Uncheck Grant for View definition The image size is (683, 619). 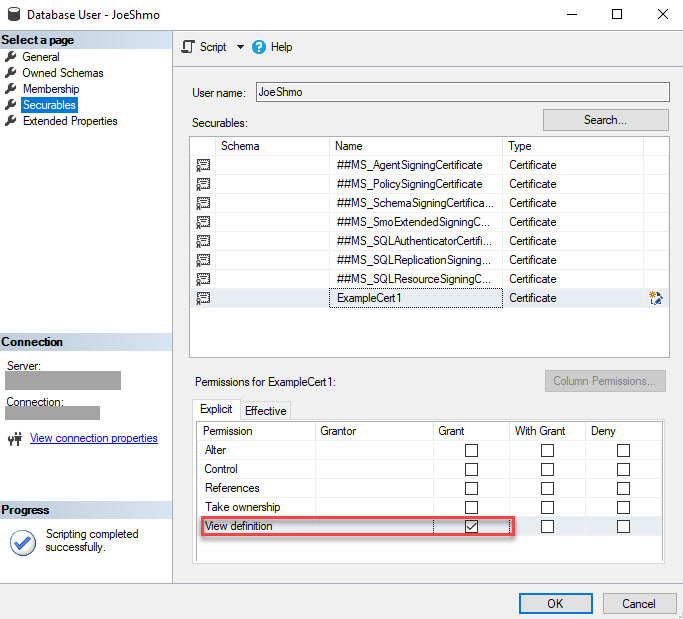pos(471,526)
